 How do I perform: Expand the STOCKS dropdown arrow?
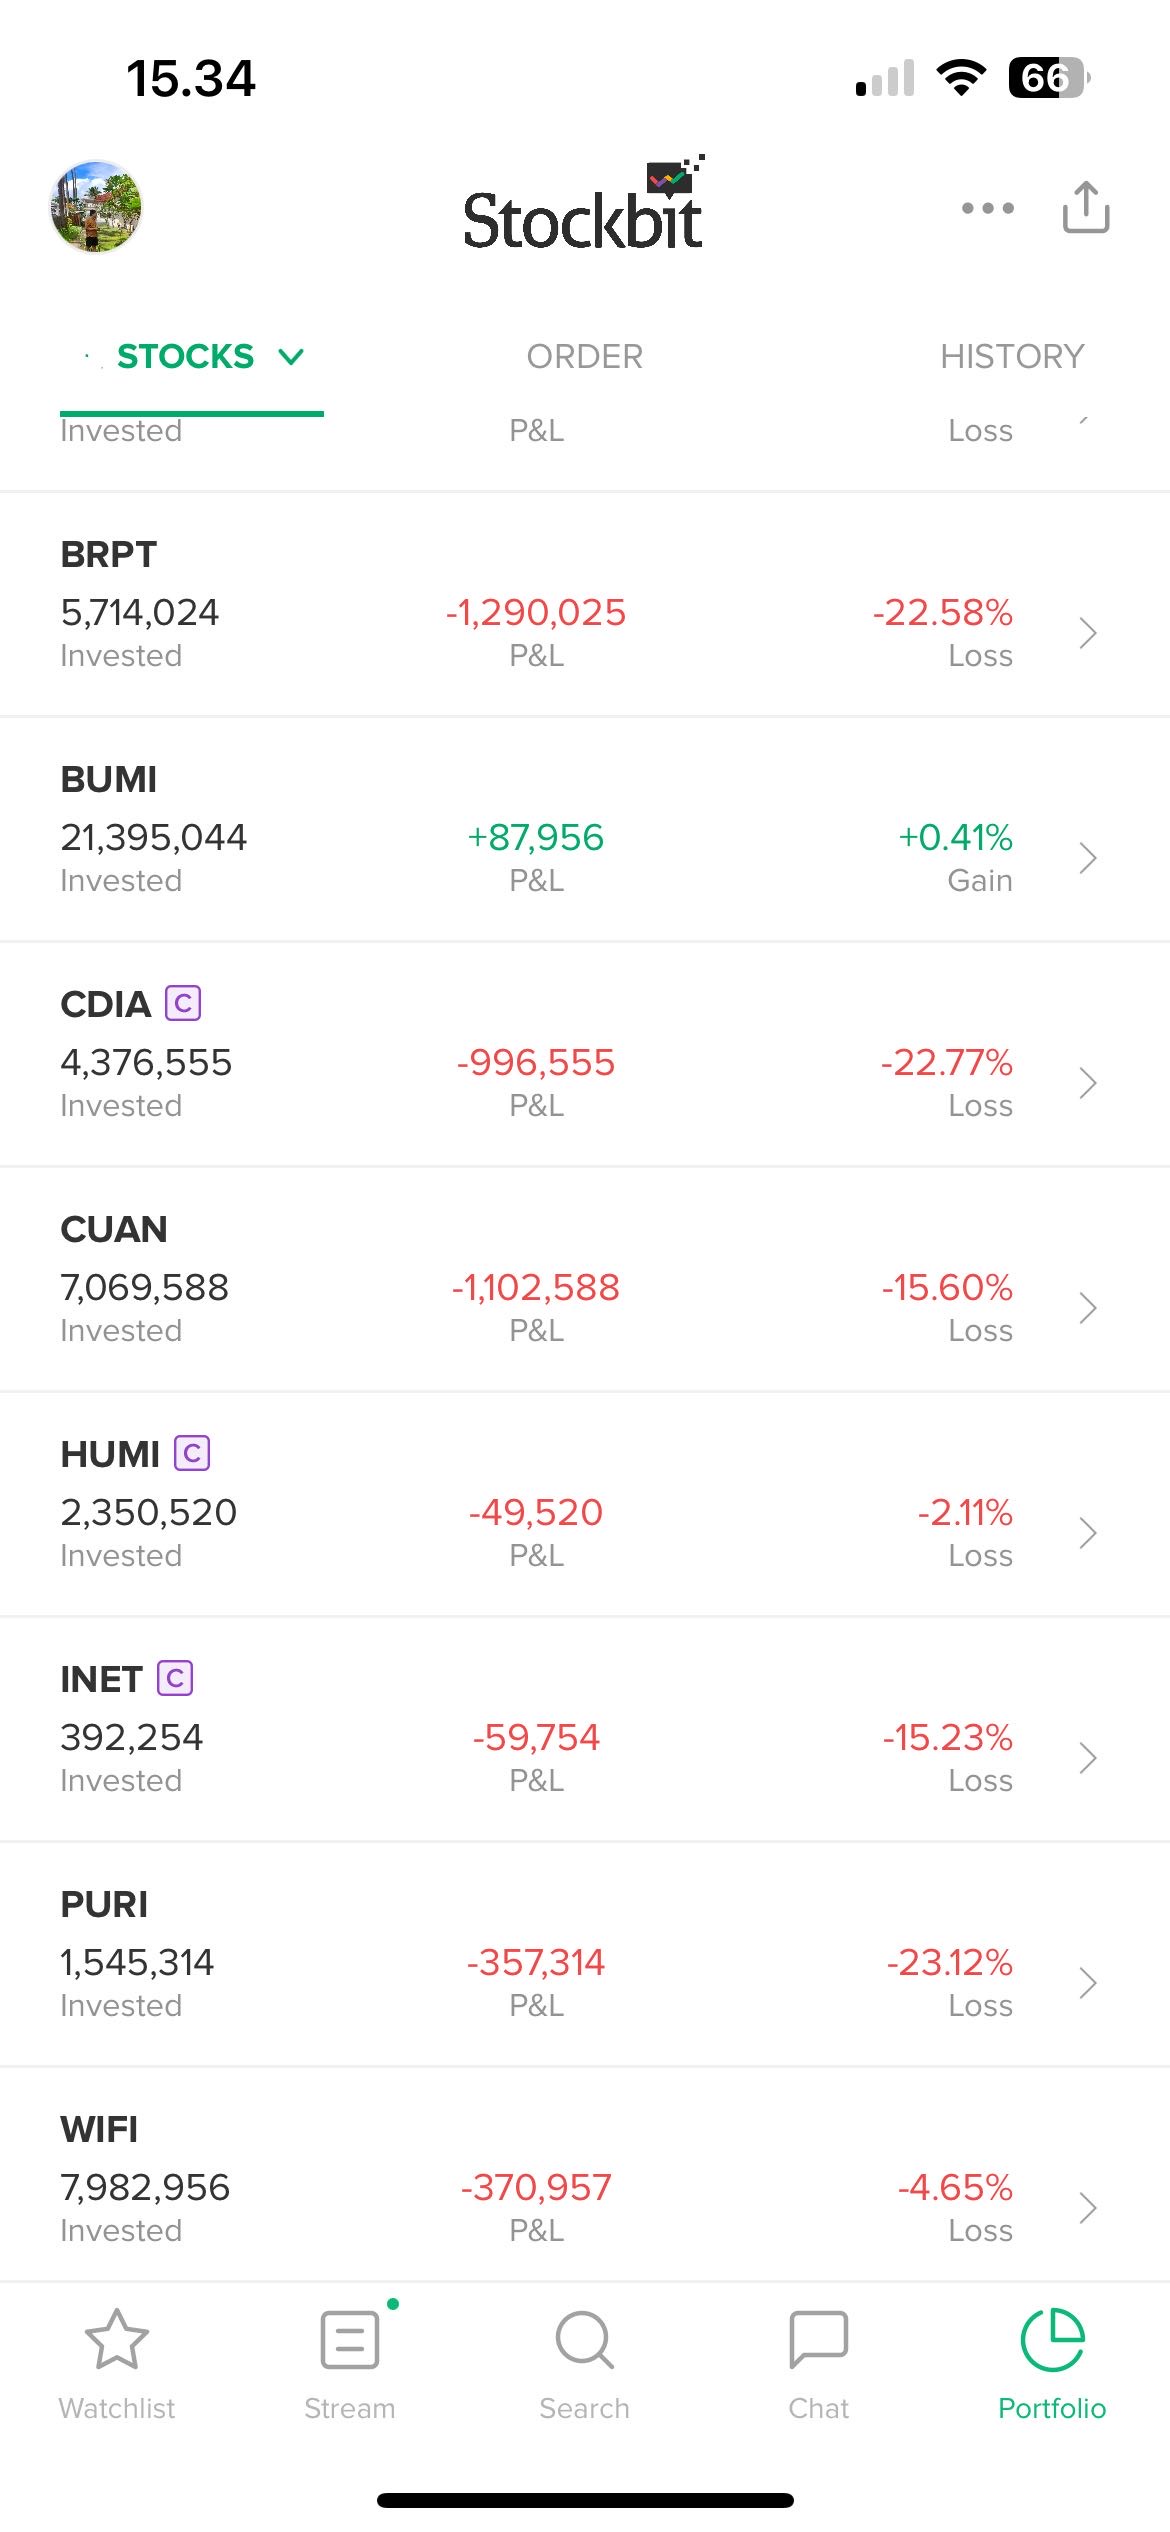click(291, 357)
